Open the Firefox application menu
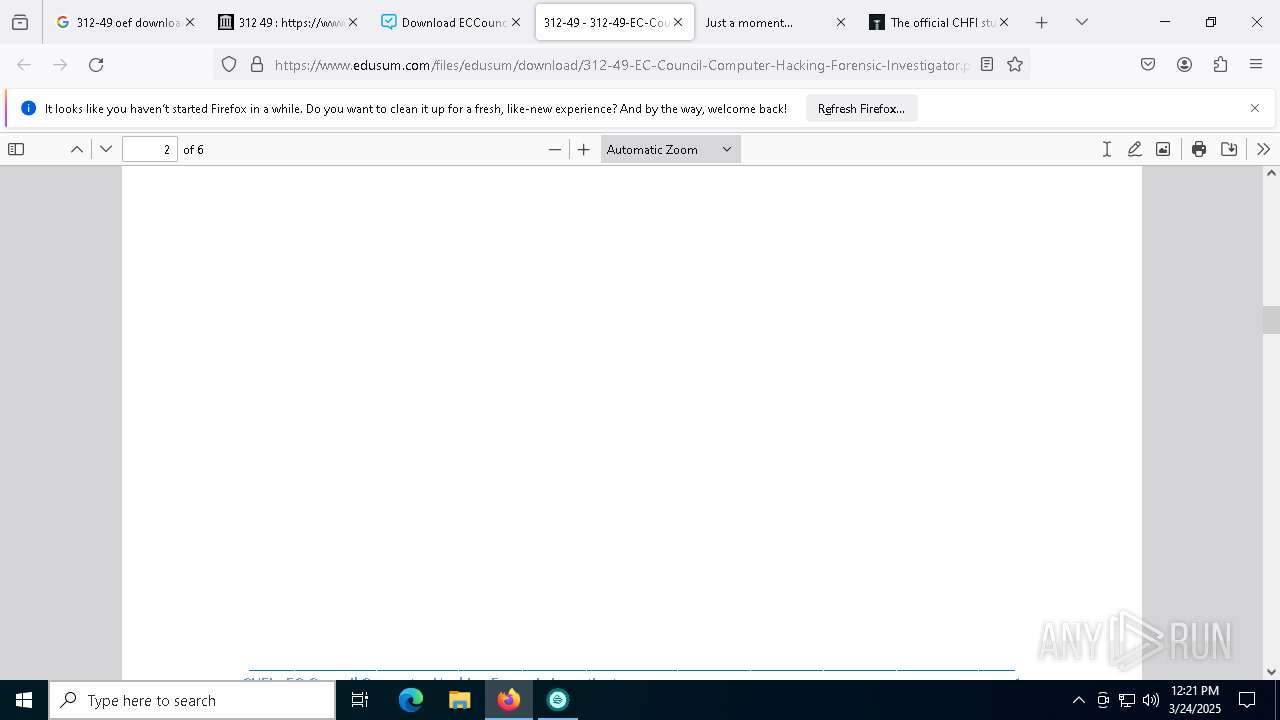The width and height of the screenshot is (1280, 720). coord(1256,65)
